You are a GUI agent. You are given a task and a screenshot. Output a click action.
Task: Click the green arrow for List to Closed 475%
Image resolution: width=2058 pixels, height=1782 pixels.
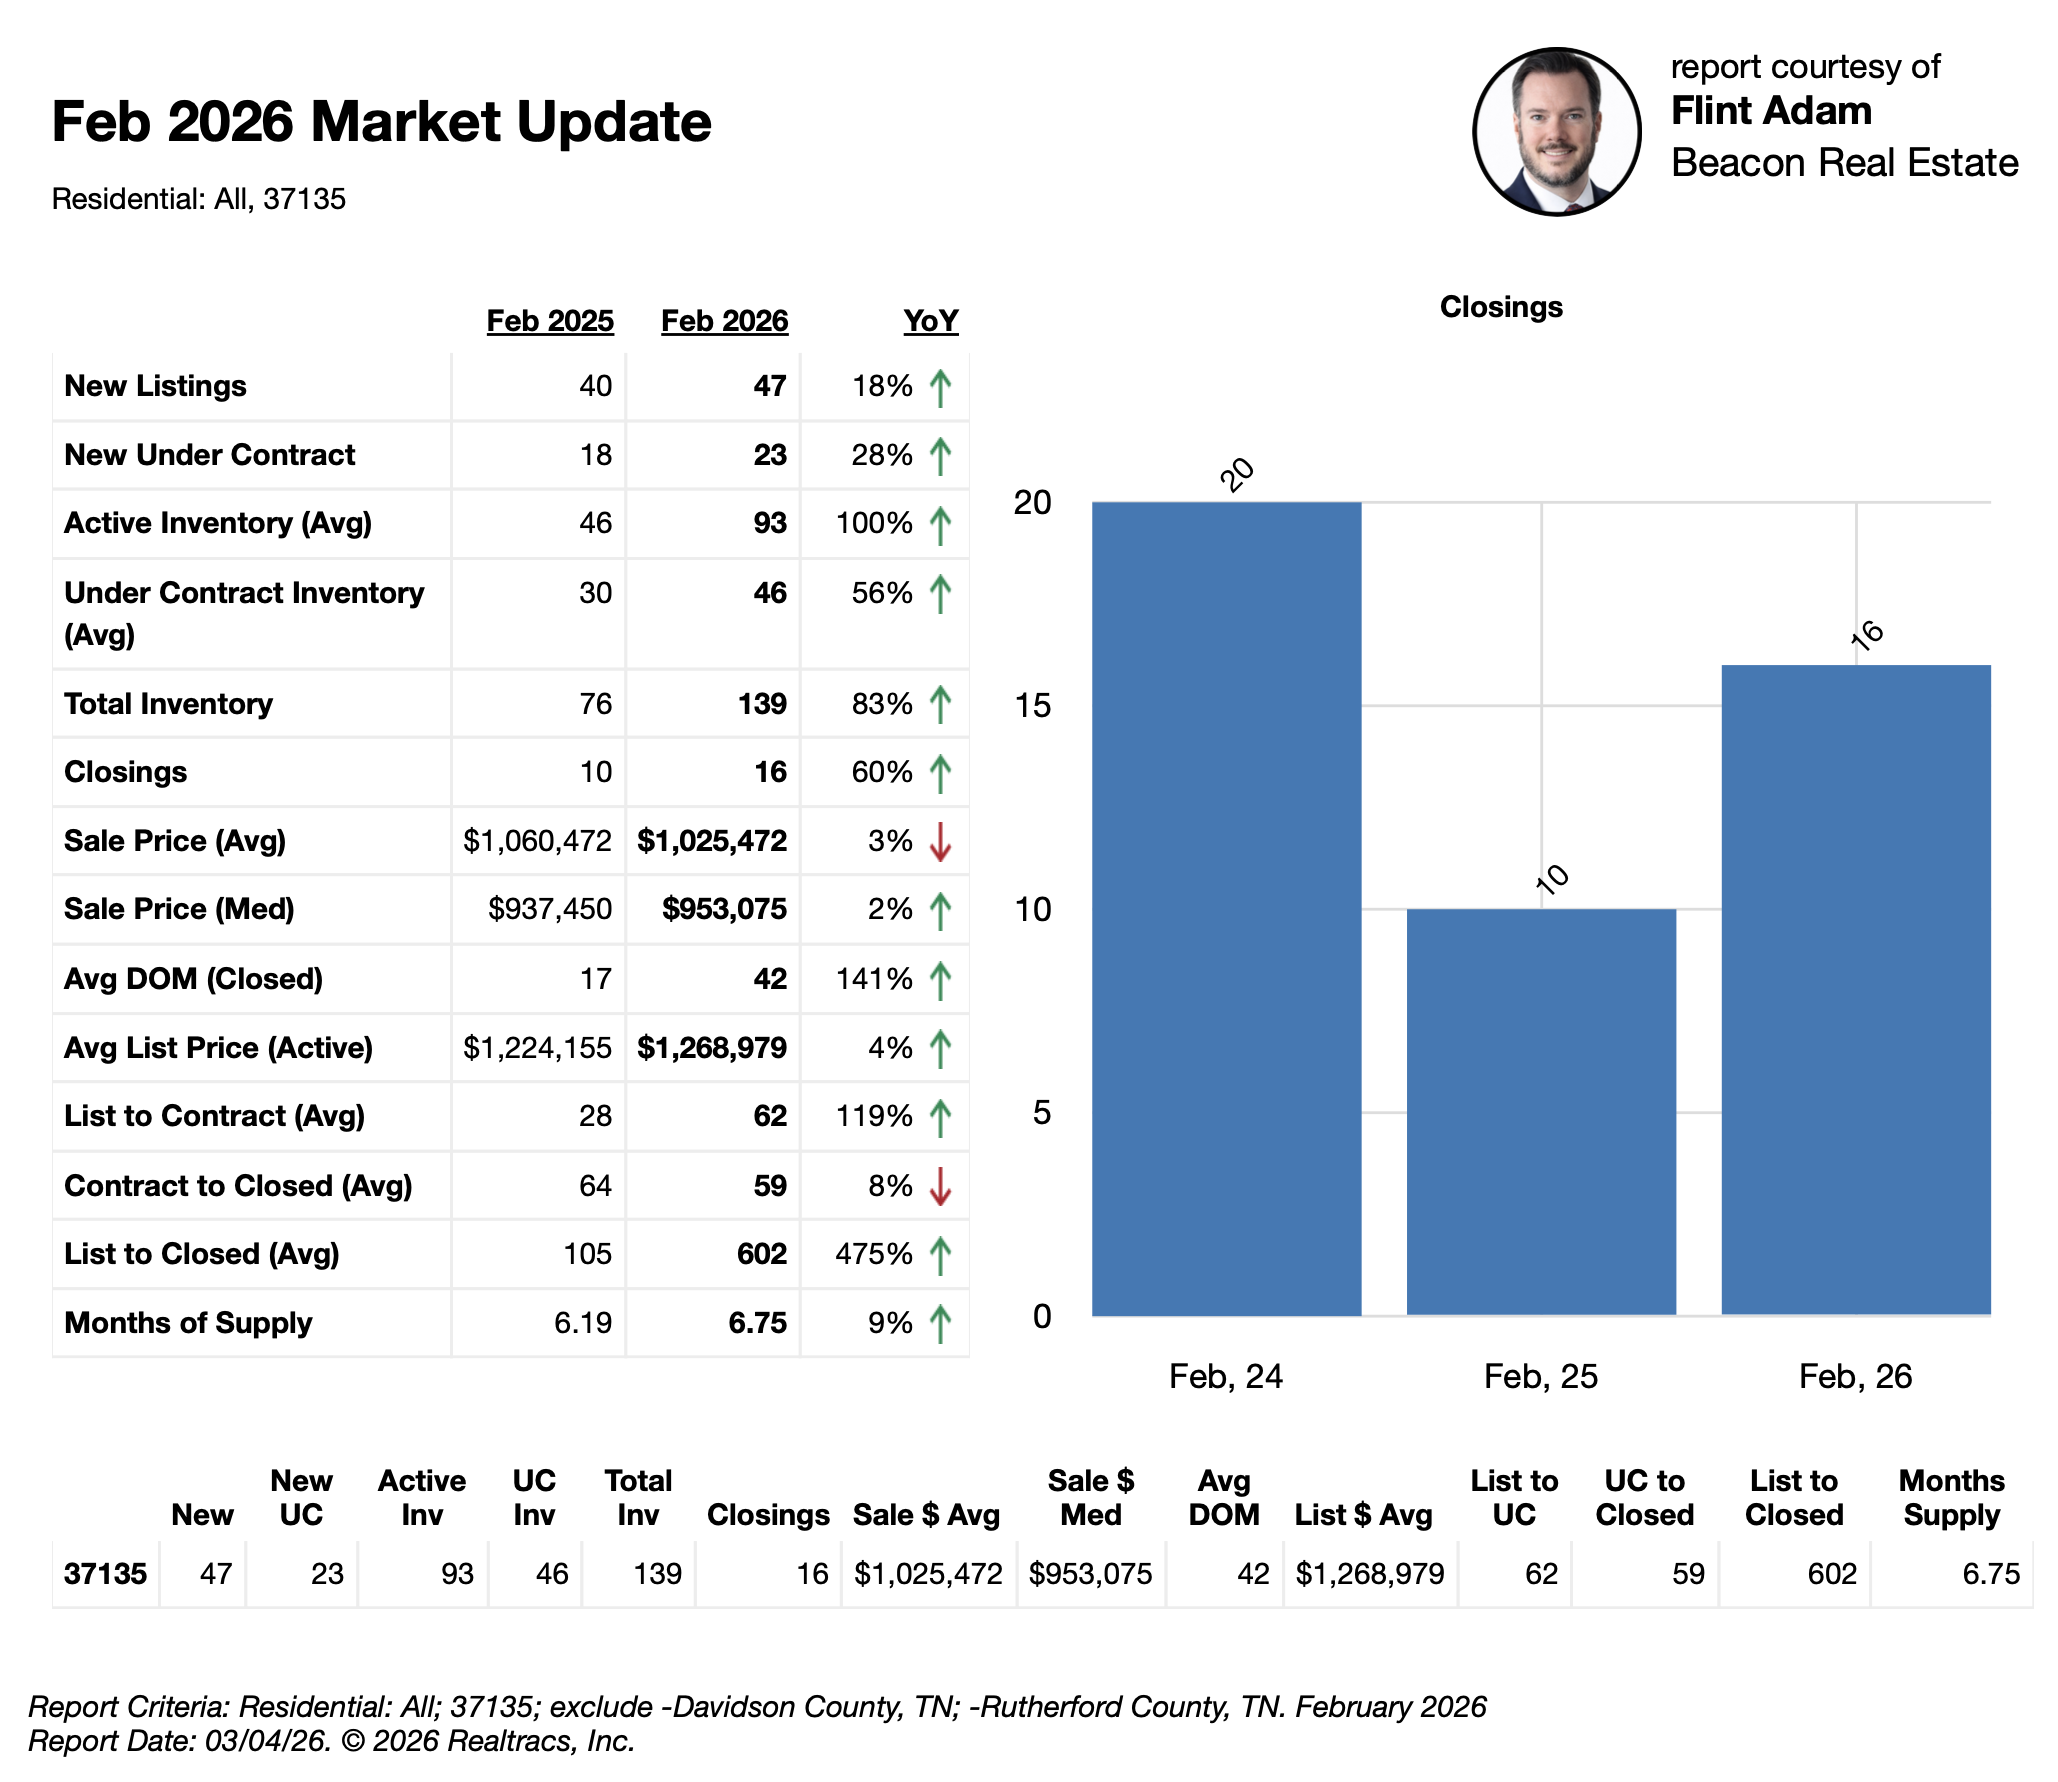tap(939, 1255)
